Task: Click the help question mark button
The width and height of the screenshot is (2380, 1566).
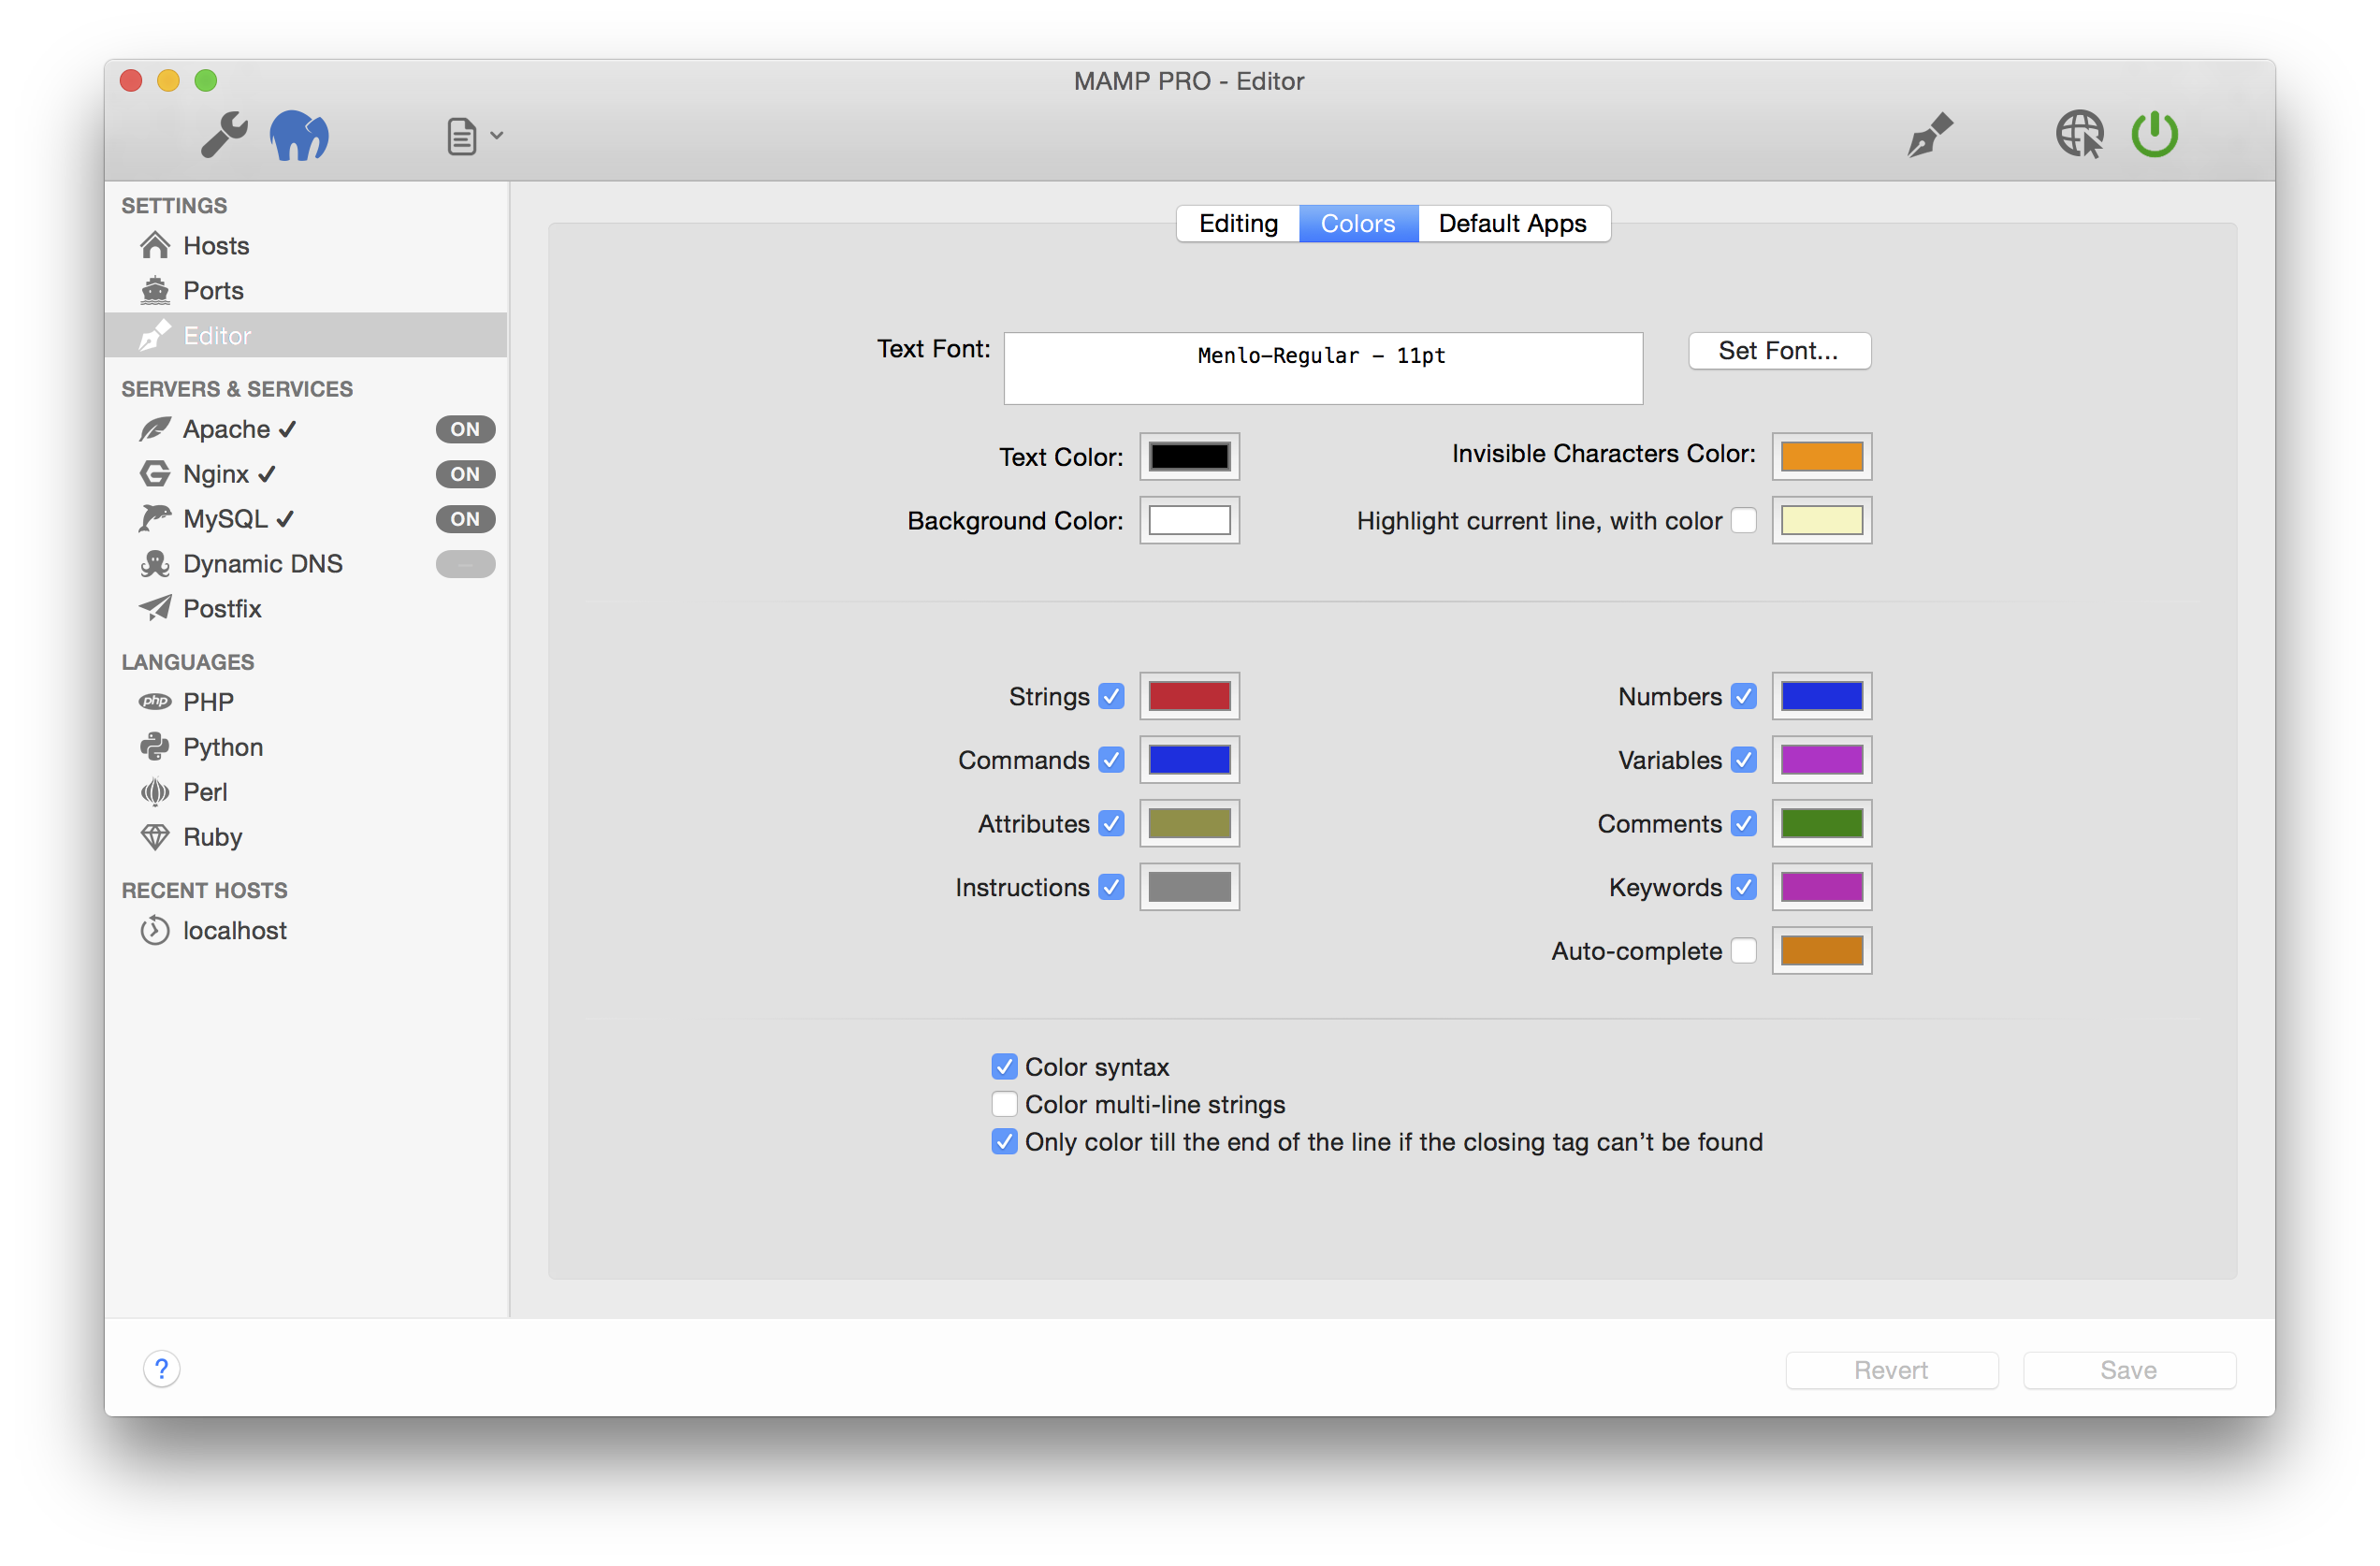Action: (x=162, y=1369)
